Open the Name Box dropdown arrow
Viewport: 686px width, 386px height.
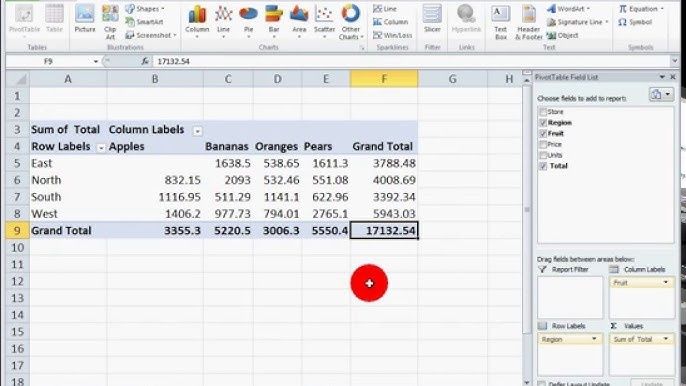(96, 62)
